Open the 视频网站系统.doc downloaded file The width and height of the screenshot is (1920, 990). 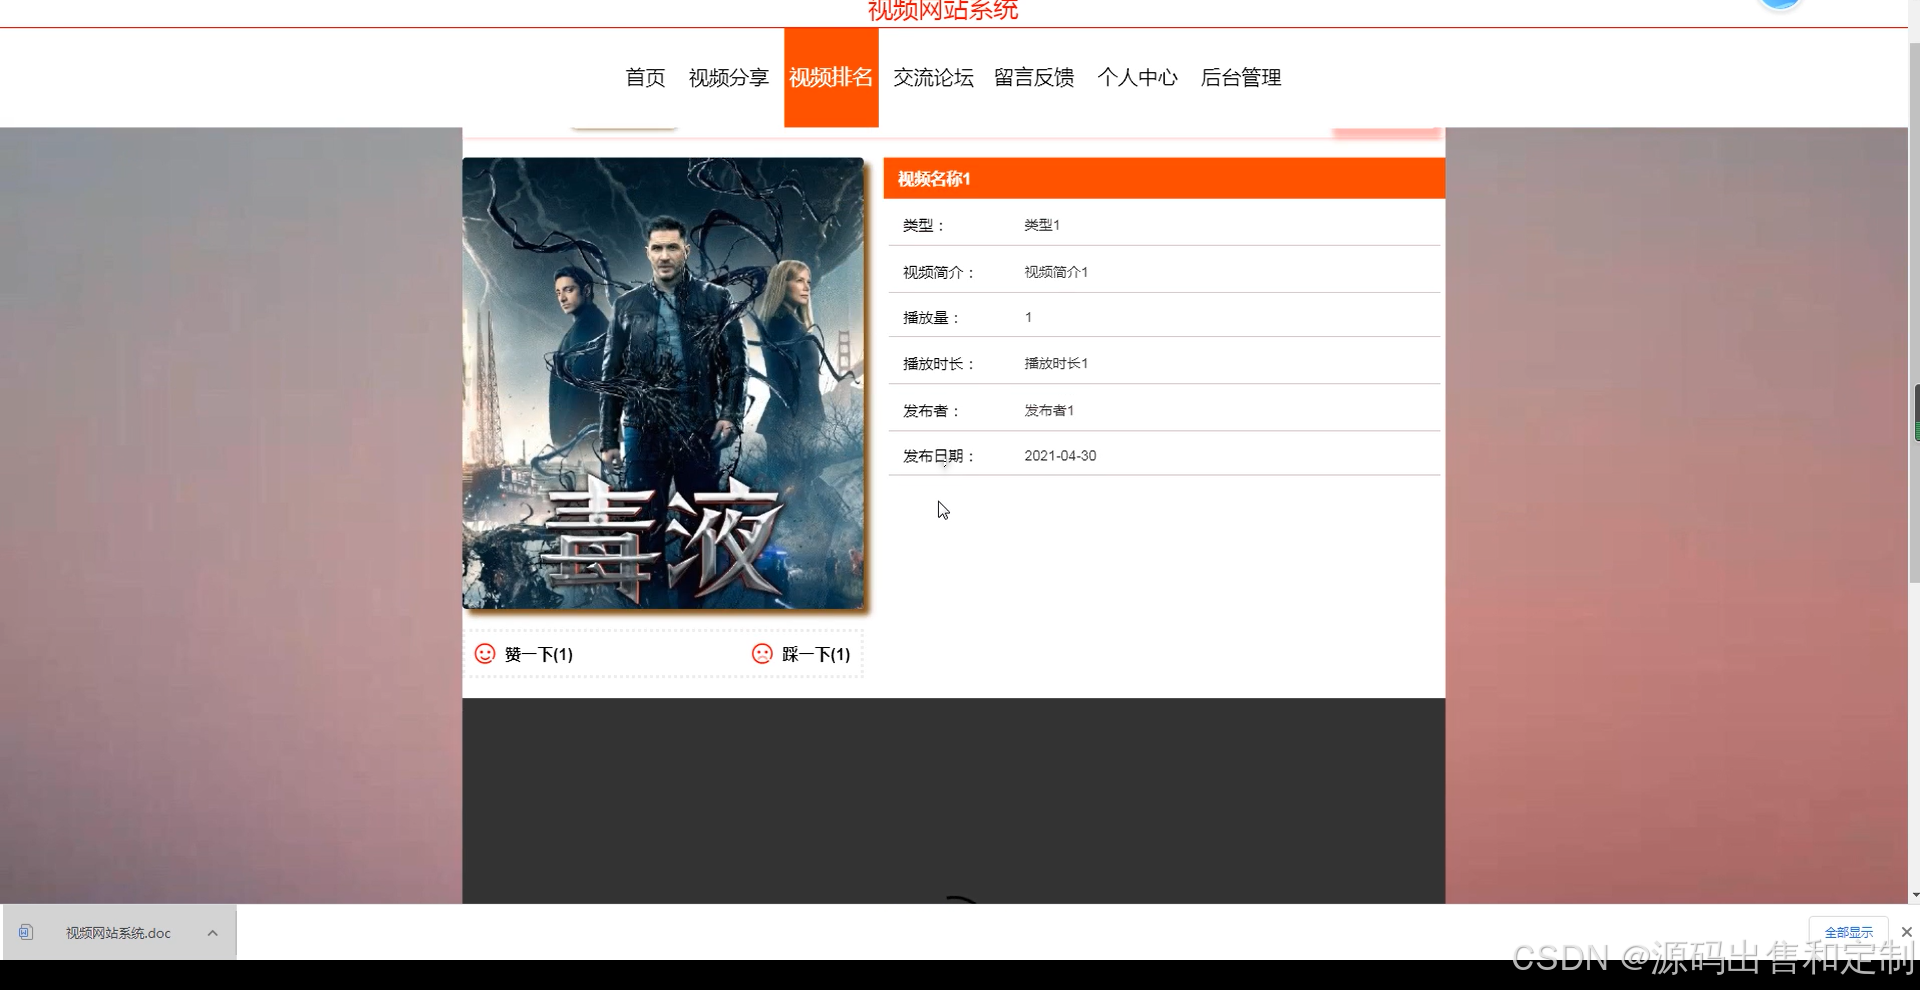click(118, 933)
